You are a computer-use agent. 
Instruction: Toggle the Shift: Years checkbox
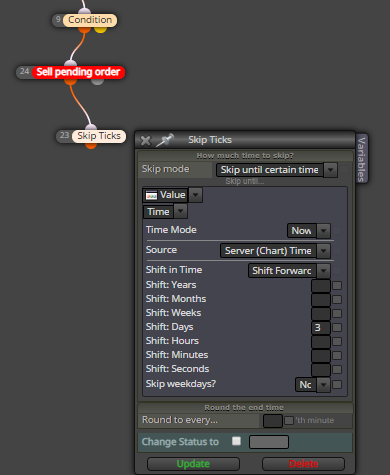337,286
